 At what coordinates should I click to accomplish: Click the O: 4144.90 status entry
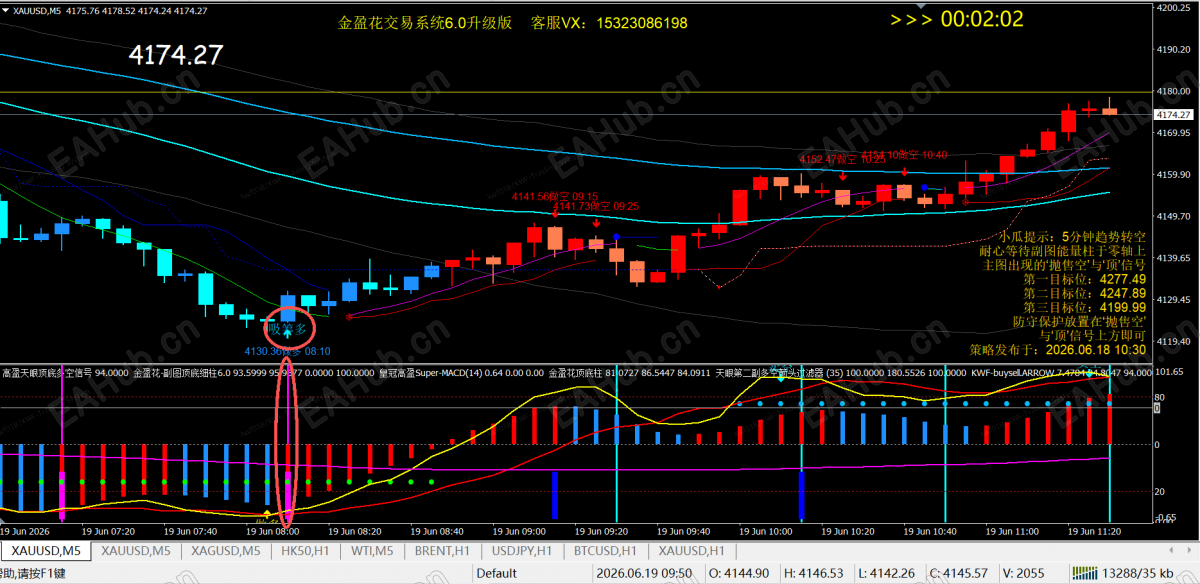(x=739, y=573)
